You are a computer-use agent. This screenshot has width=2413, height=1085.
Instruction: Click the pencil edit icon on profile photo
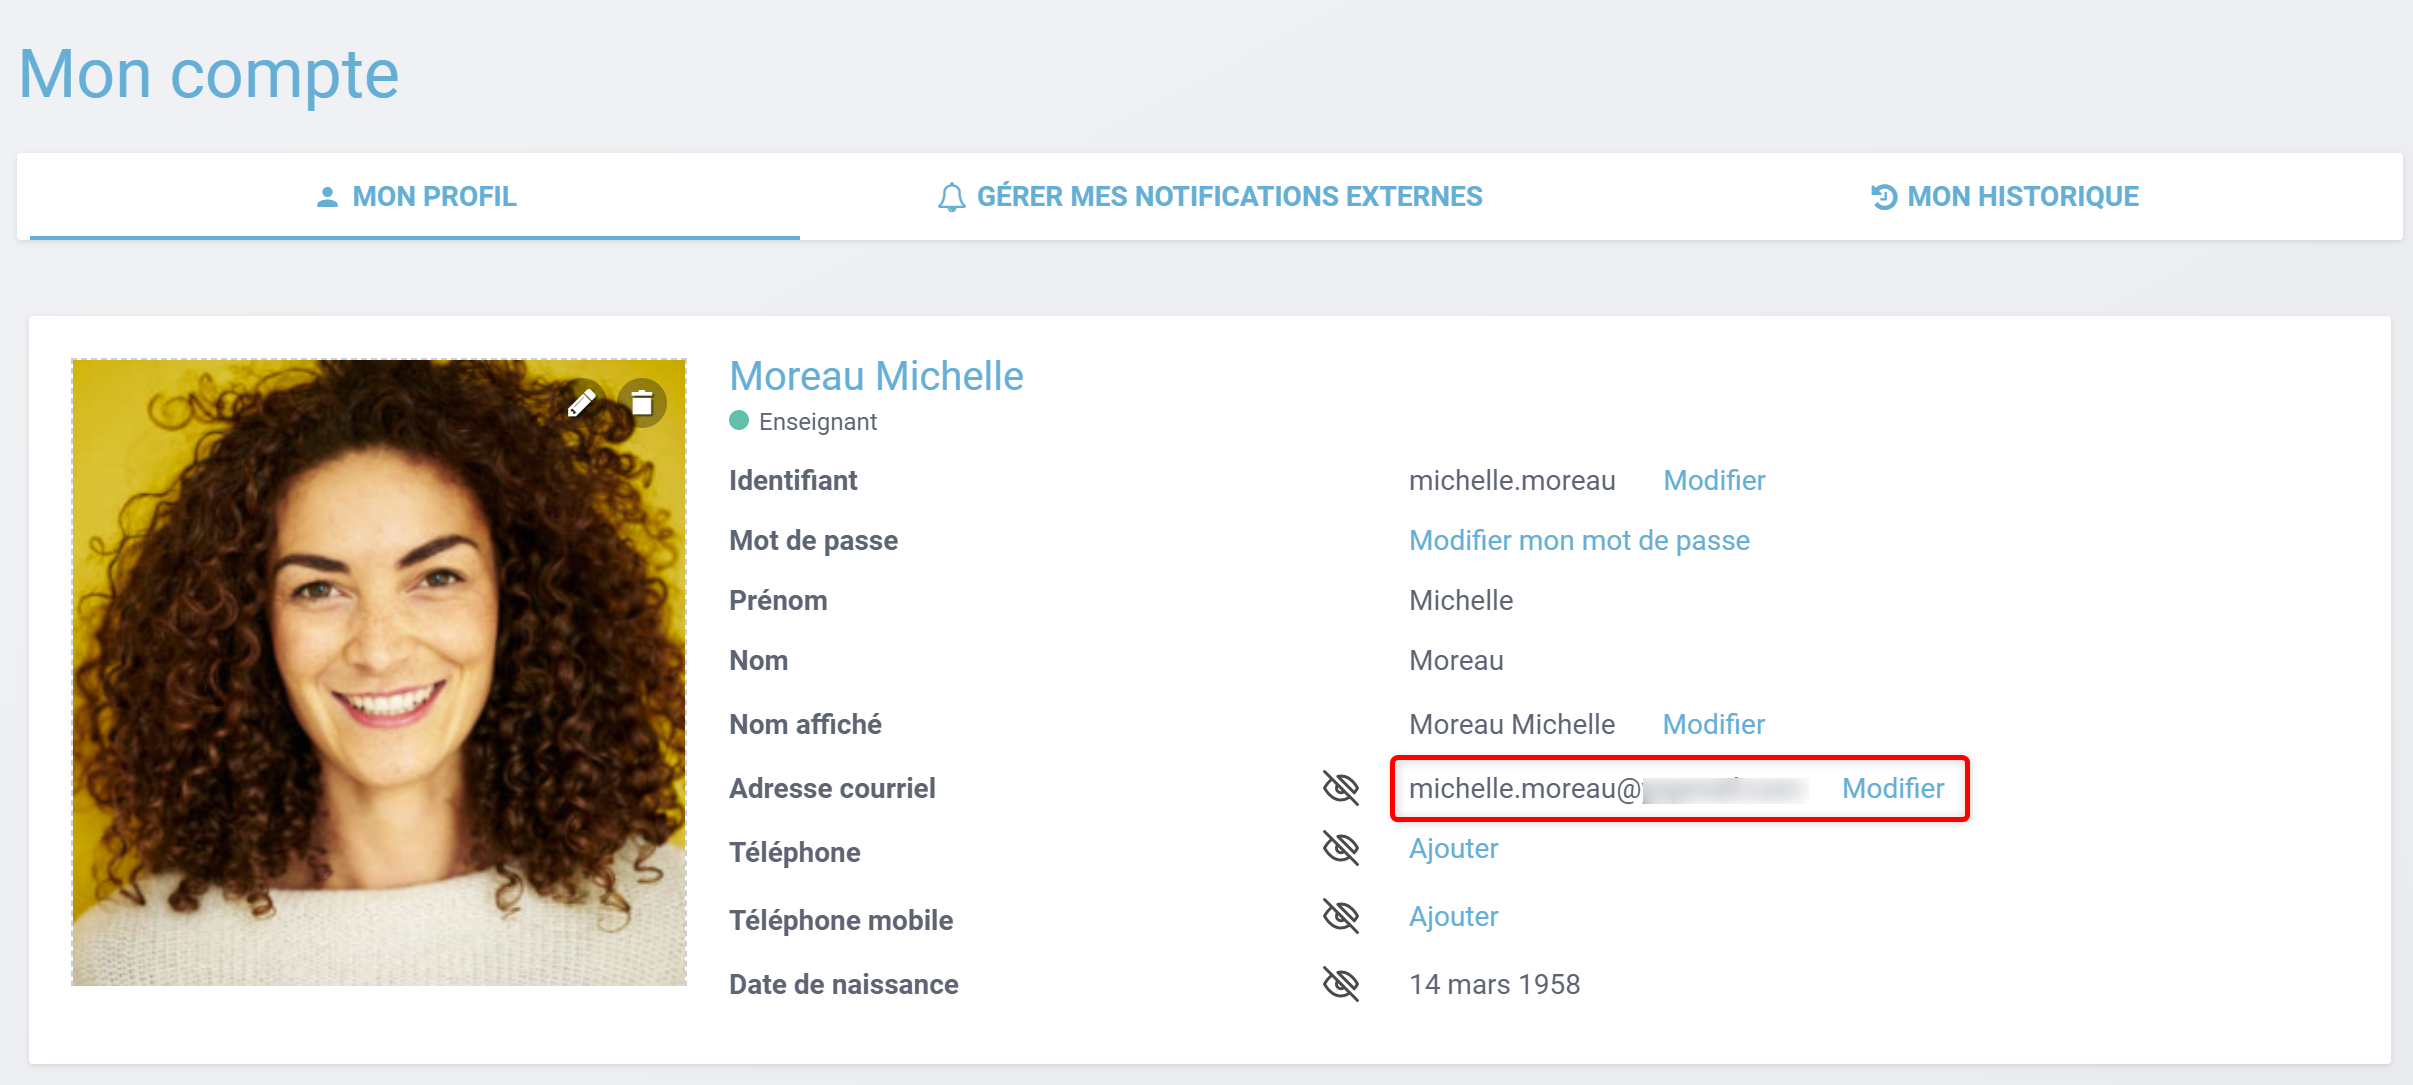tap(582, 403)
